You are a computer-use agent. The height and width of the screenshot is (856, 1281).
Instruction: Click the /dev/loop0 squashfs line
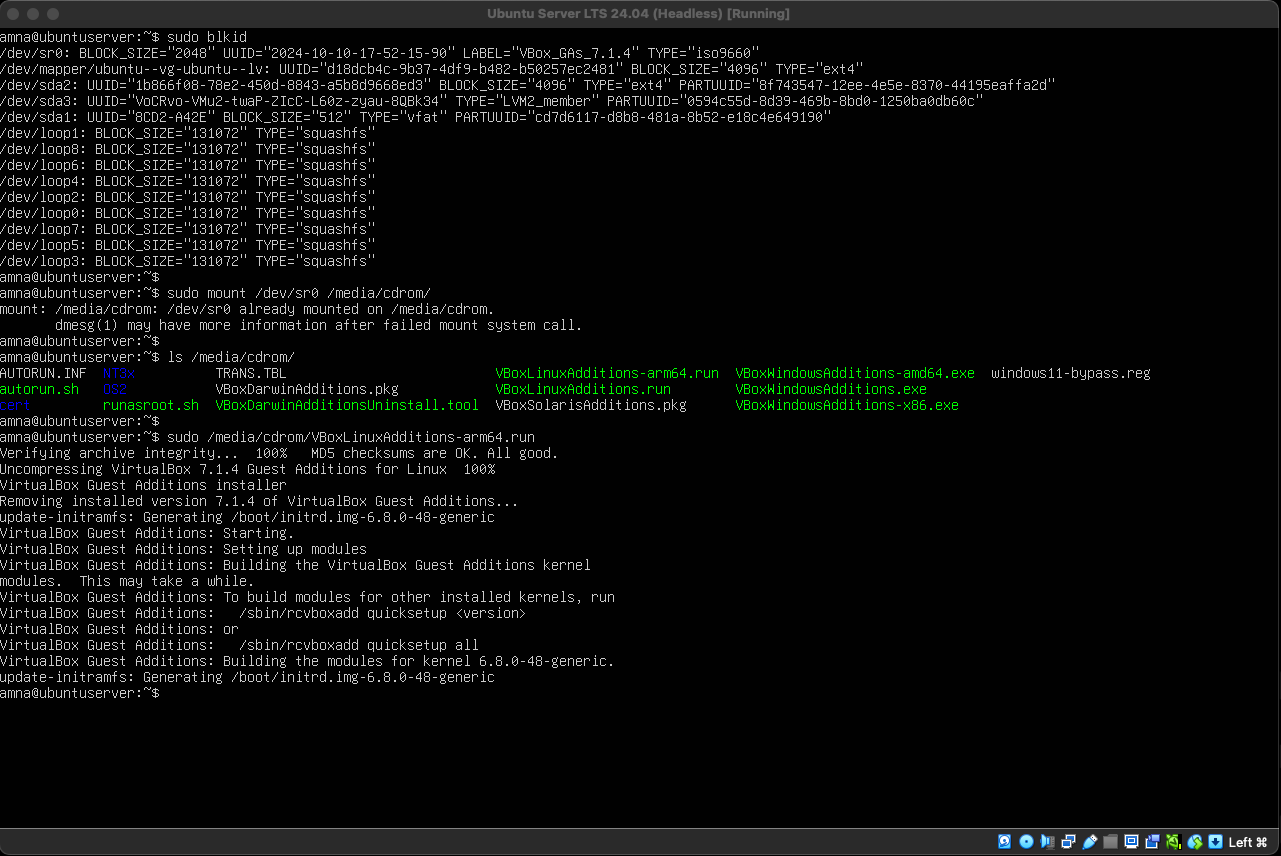(188, 213)
